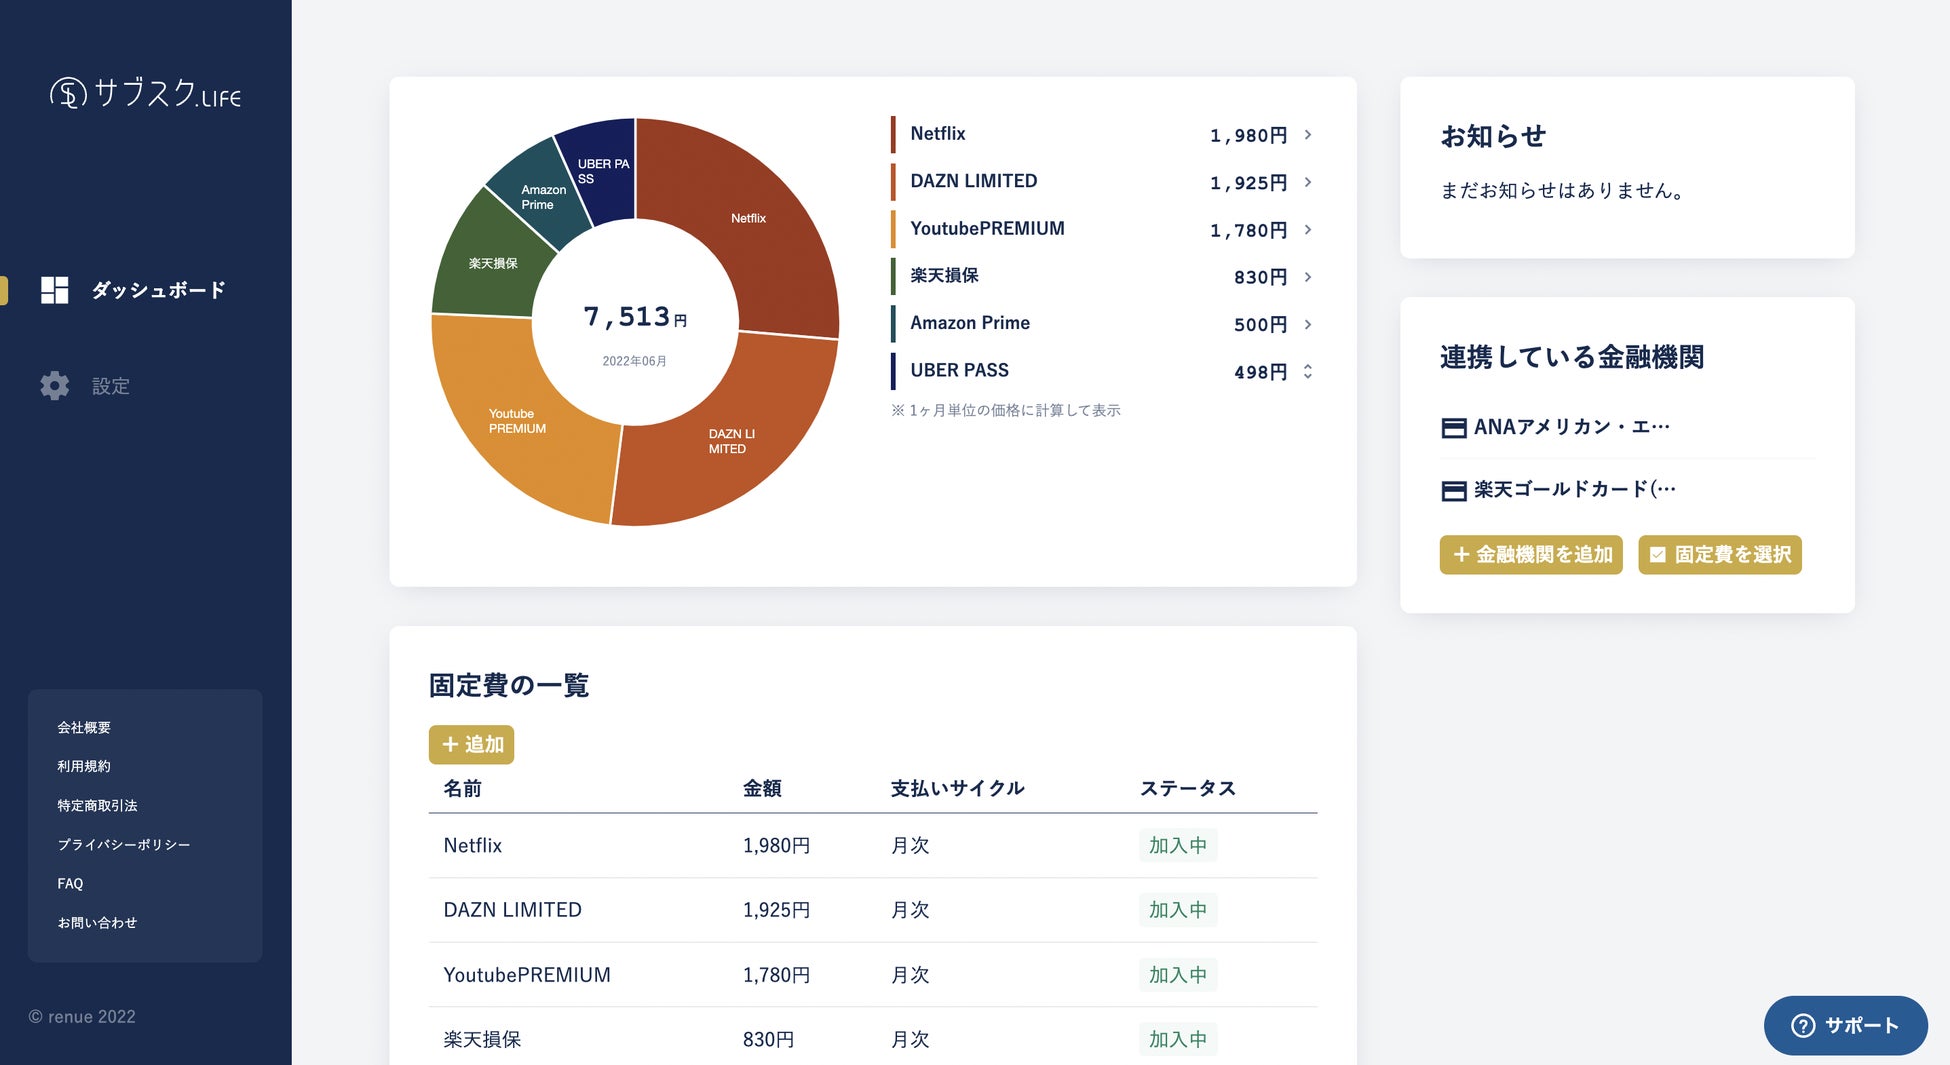Click the DAZN LIMITED legend color bar
The width and height of the screenshot is (1950, 1065).
point(893,182)
